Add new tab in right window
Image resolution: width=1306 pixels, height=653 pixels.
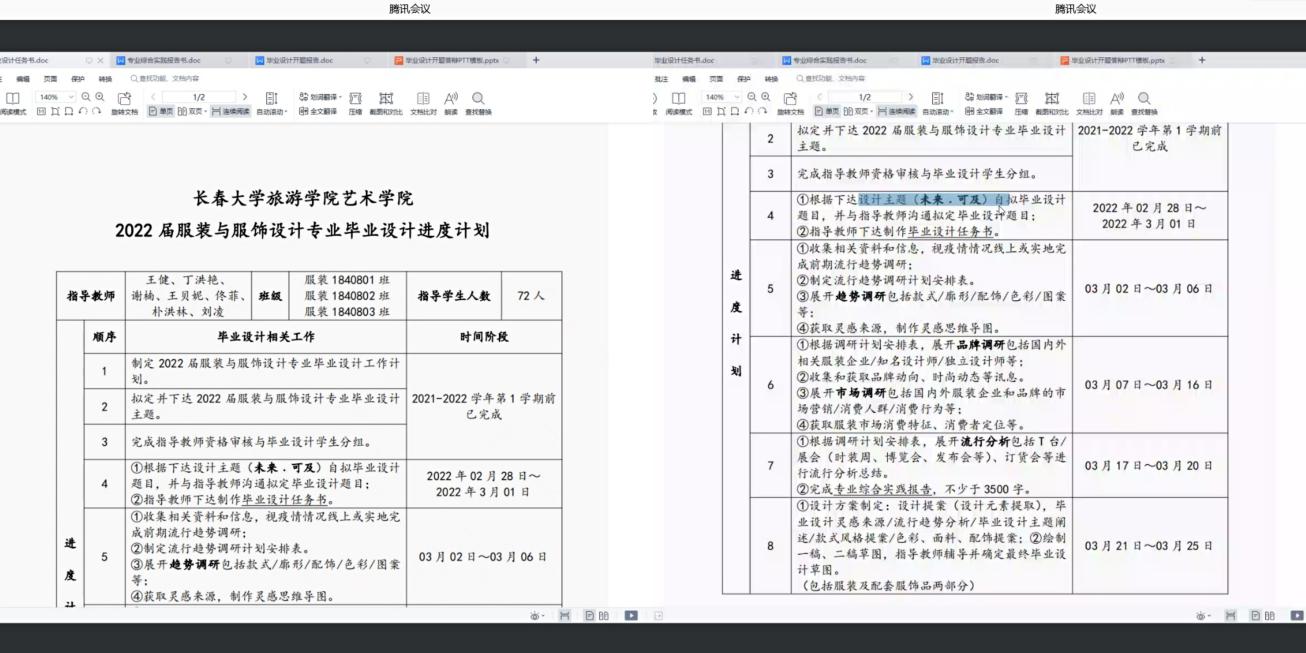coord(1202,60)
